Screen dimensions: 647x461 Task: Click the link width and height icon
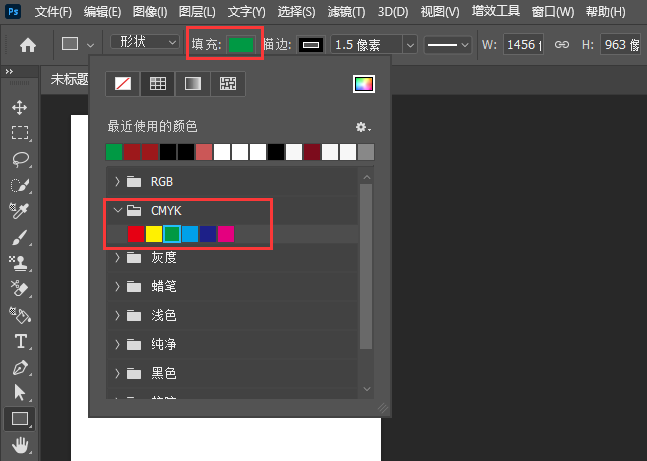click(561, 45)
